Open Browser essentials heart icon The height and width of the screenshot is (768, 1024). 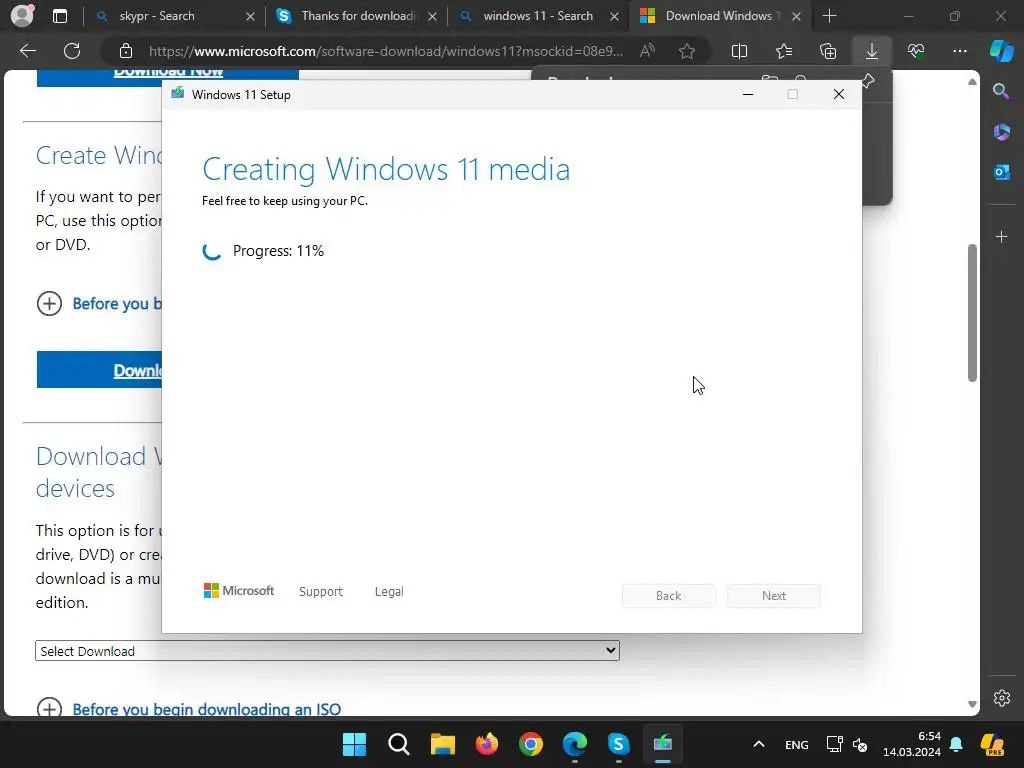click(916, 51)
